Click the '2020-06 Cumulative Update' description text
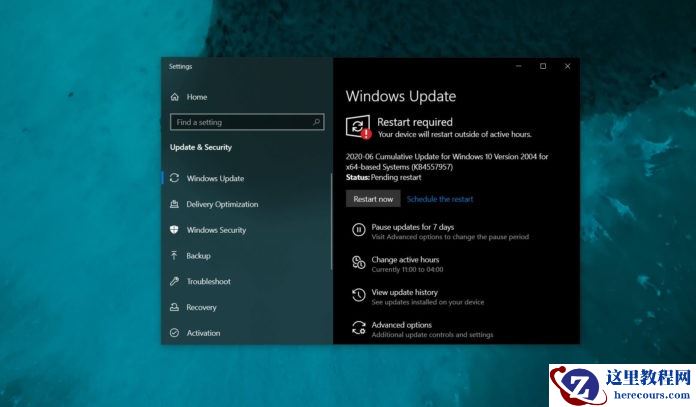696x407 pixels. pyautogui.click(x=447, y=162)
